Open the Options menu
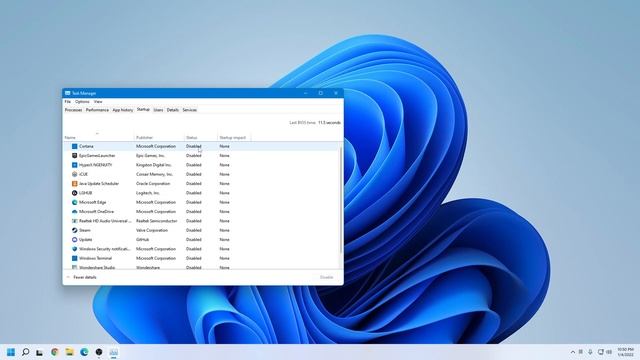640x360 pixels. pyautogui.click(x=82, y=102)
